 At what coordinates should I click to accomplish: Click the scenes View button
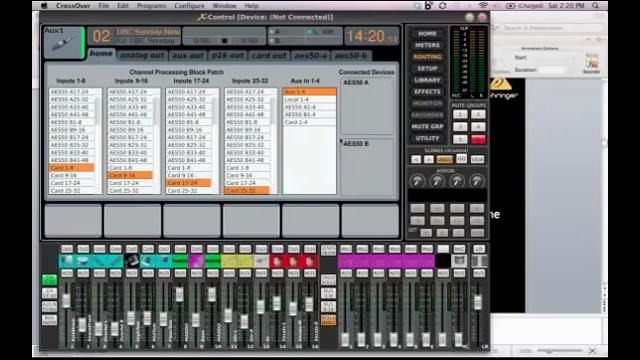(x=477, y=159)
